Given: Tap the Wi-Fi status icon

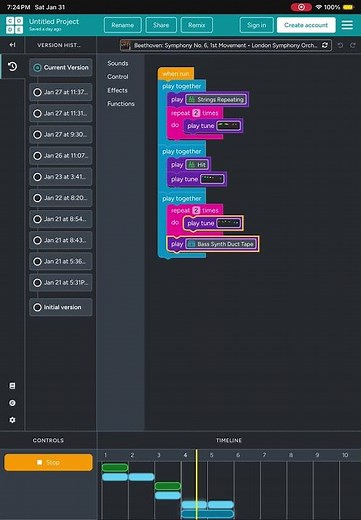Looking at the screenshot, I should pyautogui.click(x=319, y=7).
